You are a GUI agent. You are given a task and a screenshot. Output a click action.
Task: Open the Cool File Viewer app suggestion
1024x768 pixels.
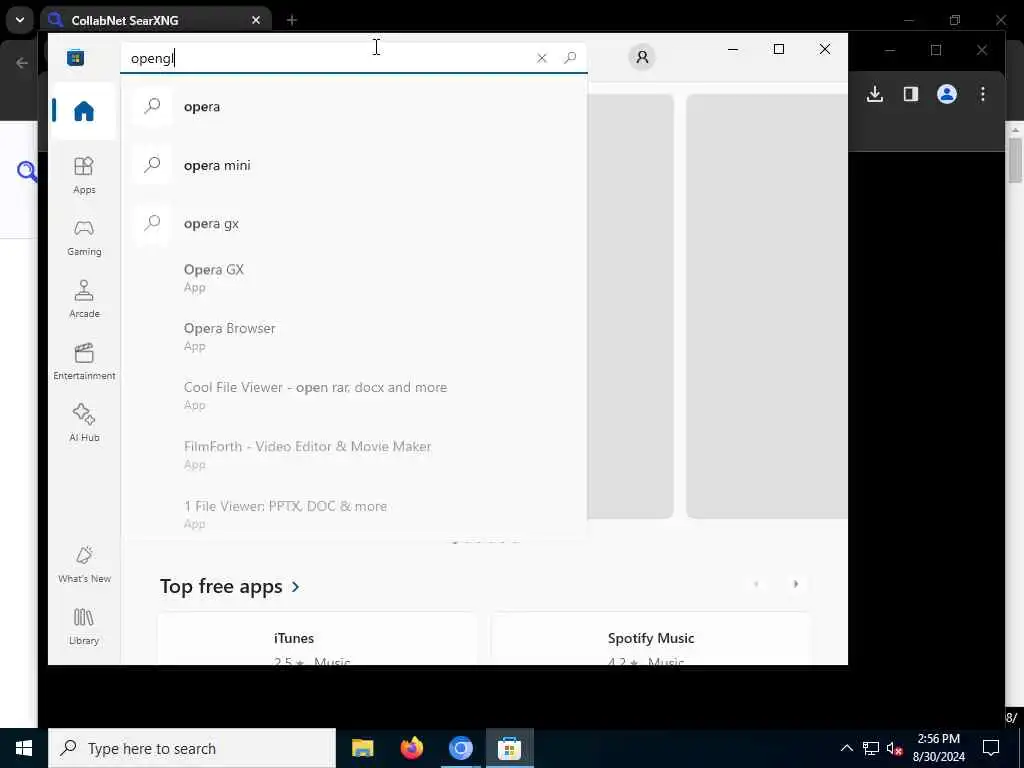pyautogui.click(x=353, y=395)
